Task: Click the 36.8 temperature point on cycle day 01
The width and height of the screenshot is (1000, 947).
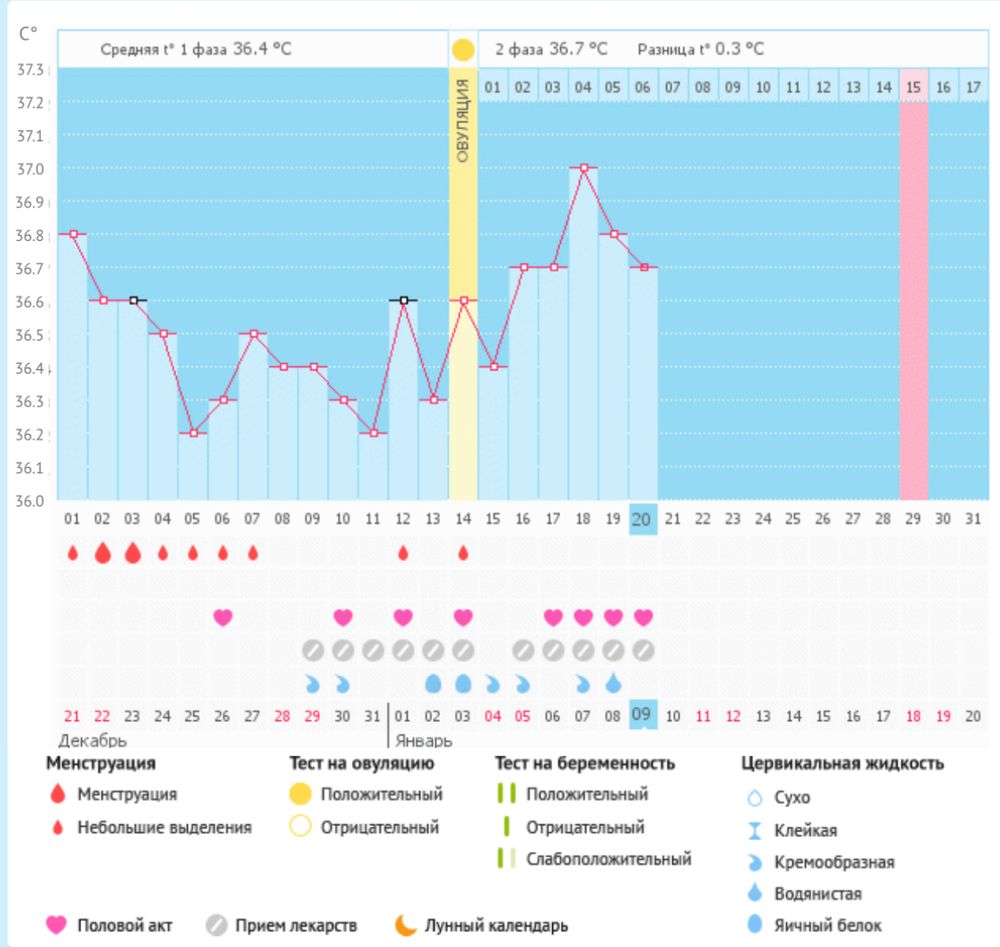Action: point(73,234)
